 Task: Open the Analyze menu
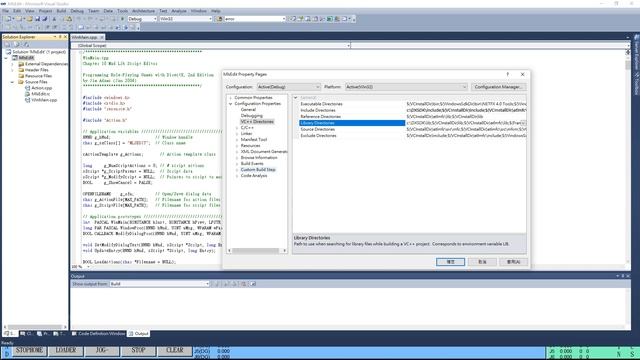tap(179, 11)
